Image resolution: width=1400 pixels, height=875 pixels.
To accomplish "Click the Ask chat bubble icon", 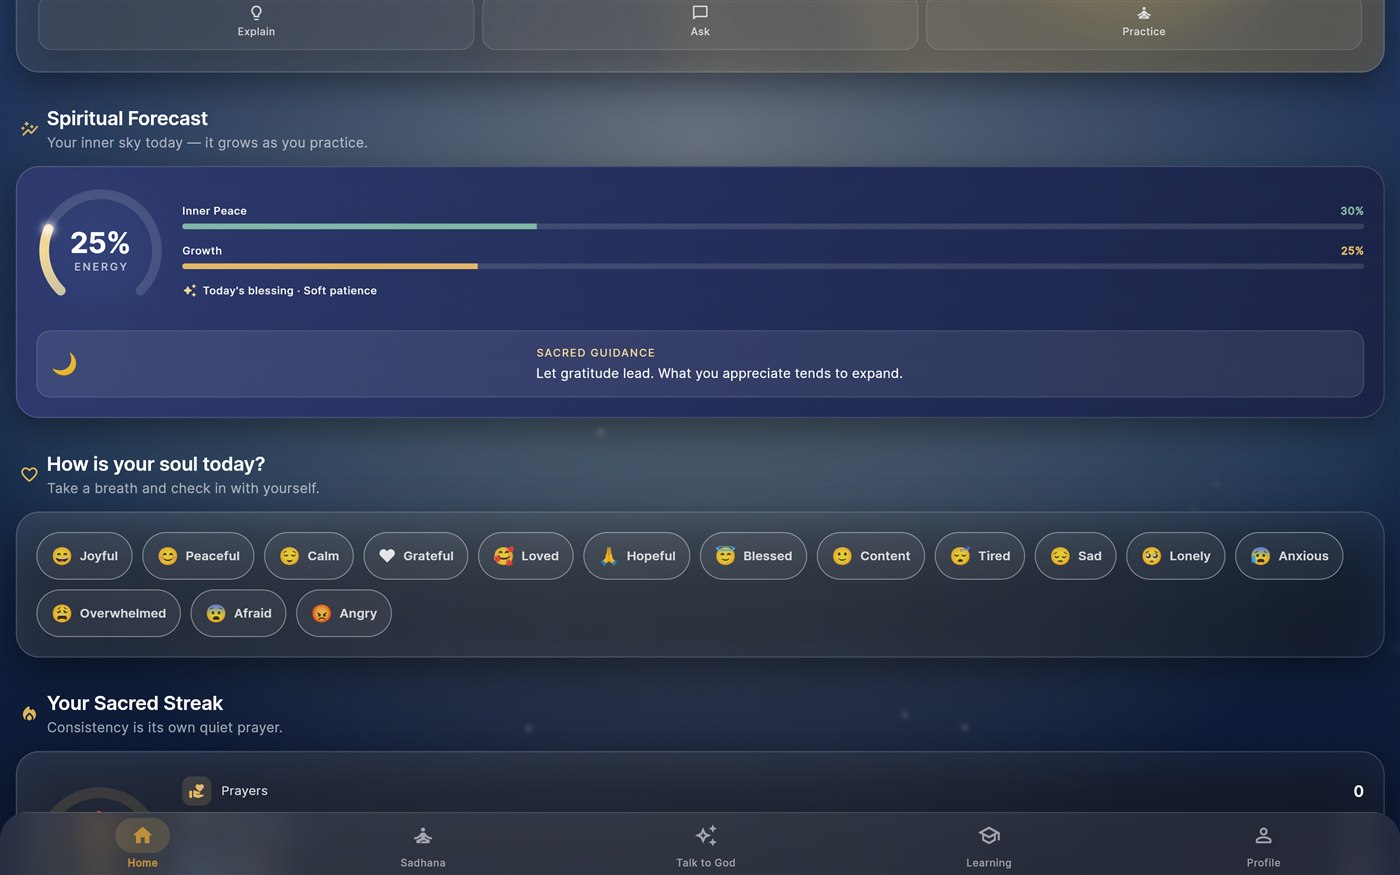I will [700, 13].
